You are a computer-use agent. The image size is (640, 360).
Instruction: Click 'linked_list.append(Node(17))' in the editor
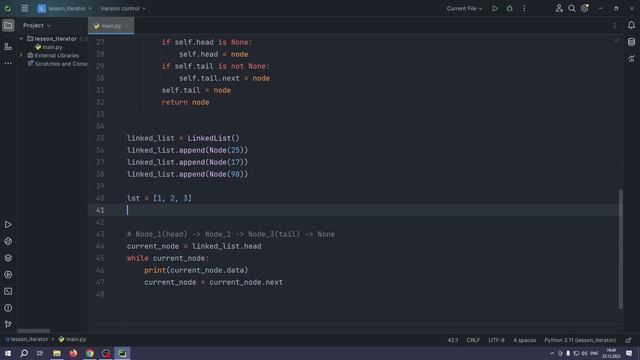187,162
